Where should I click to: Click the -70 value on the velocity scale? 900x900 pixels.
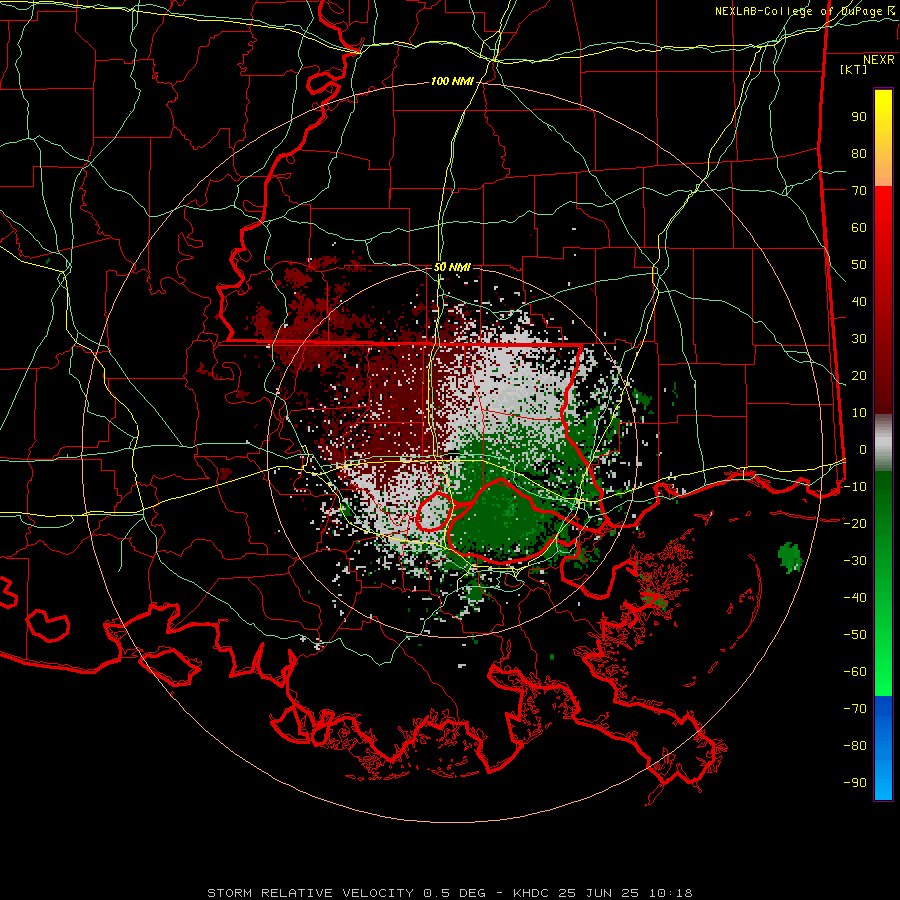(x=855, y=709)
